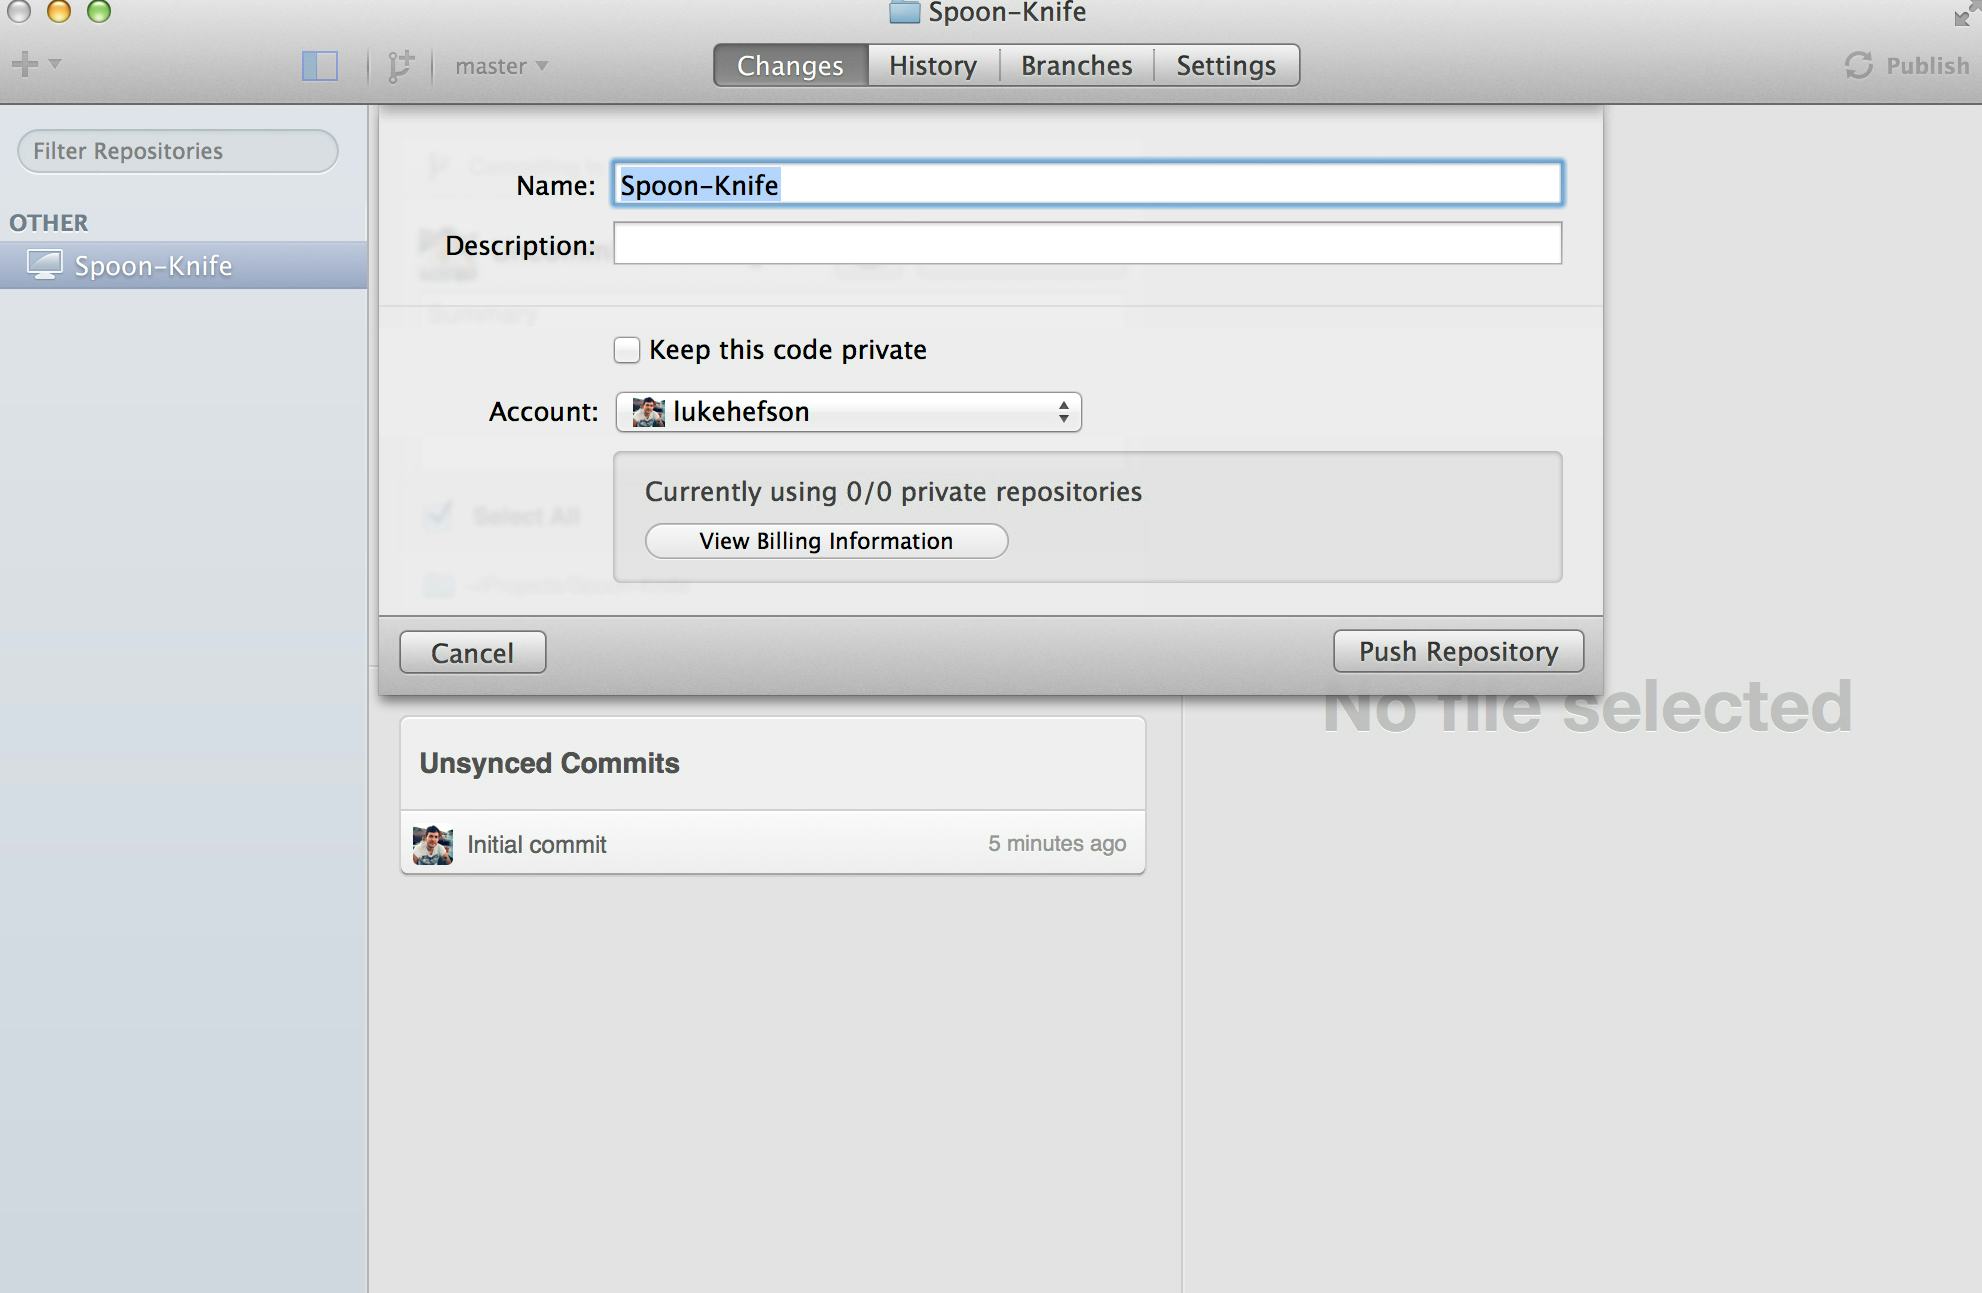Click the commit author avatar thumbnail
This screenshot has width=1982, height=1293.
click(x=433, y=845)
